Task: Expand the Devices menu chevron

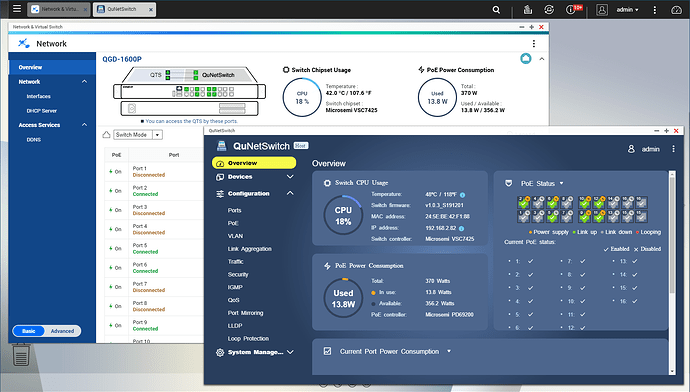Action: (290, 177)
